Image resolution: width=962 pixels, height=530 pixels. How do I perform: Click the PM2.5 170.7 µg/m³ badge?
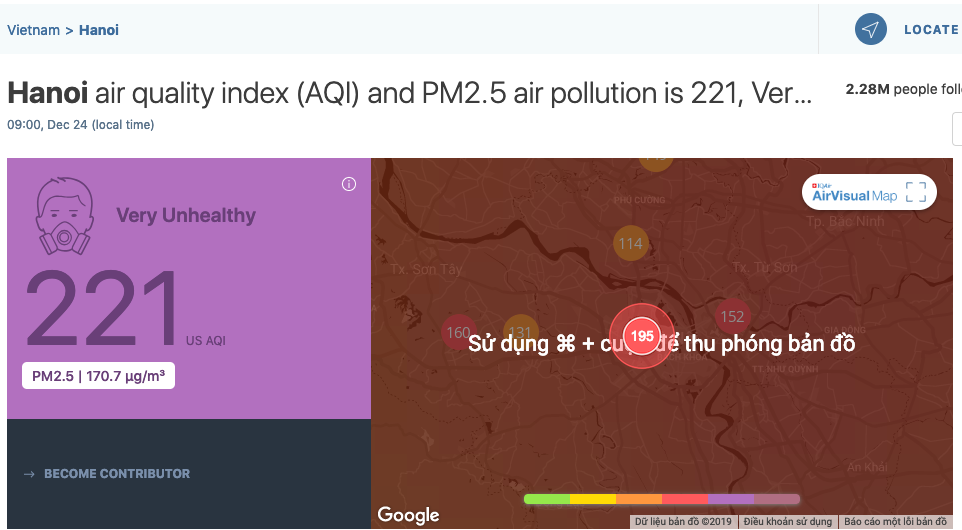coord(98,376)
